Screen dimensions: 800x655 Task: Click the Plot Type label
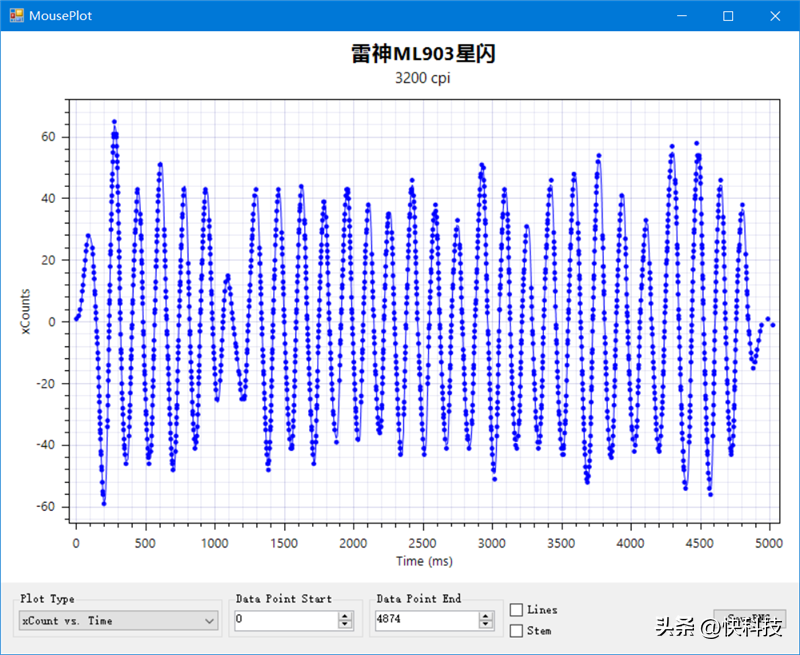point(47,598)
